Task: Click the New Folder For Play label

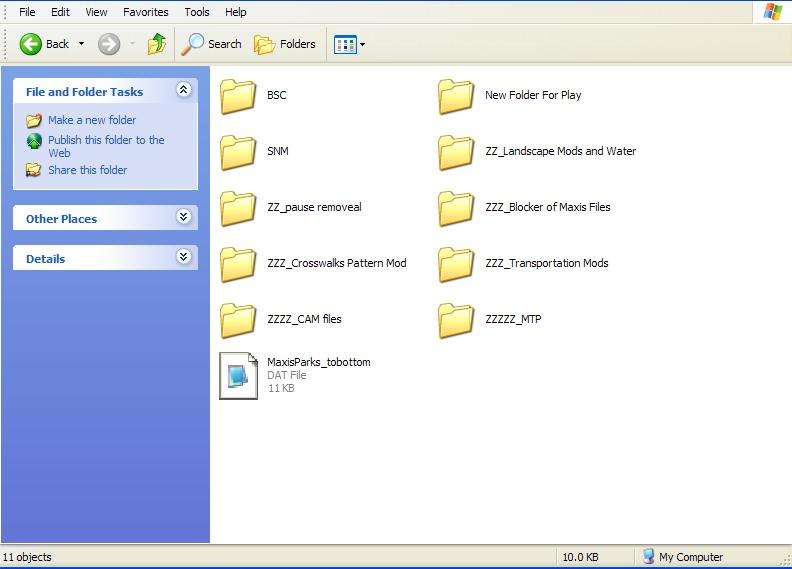Action: click(x=533, y=95)
